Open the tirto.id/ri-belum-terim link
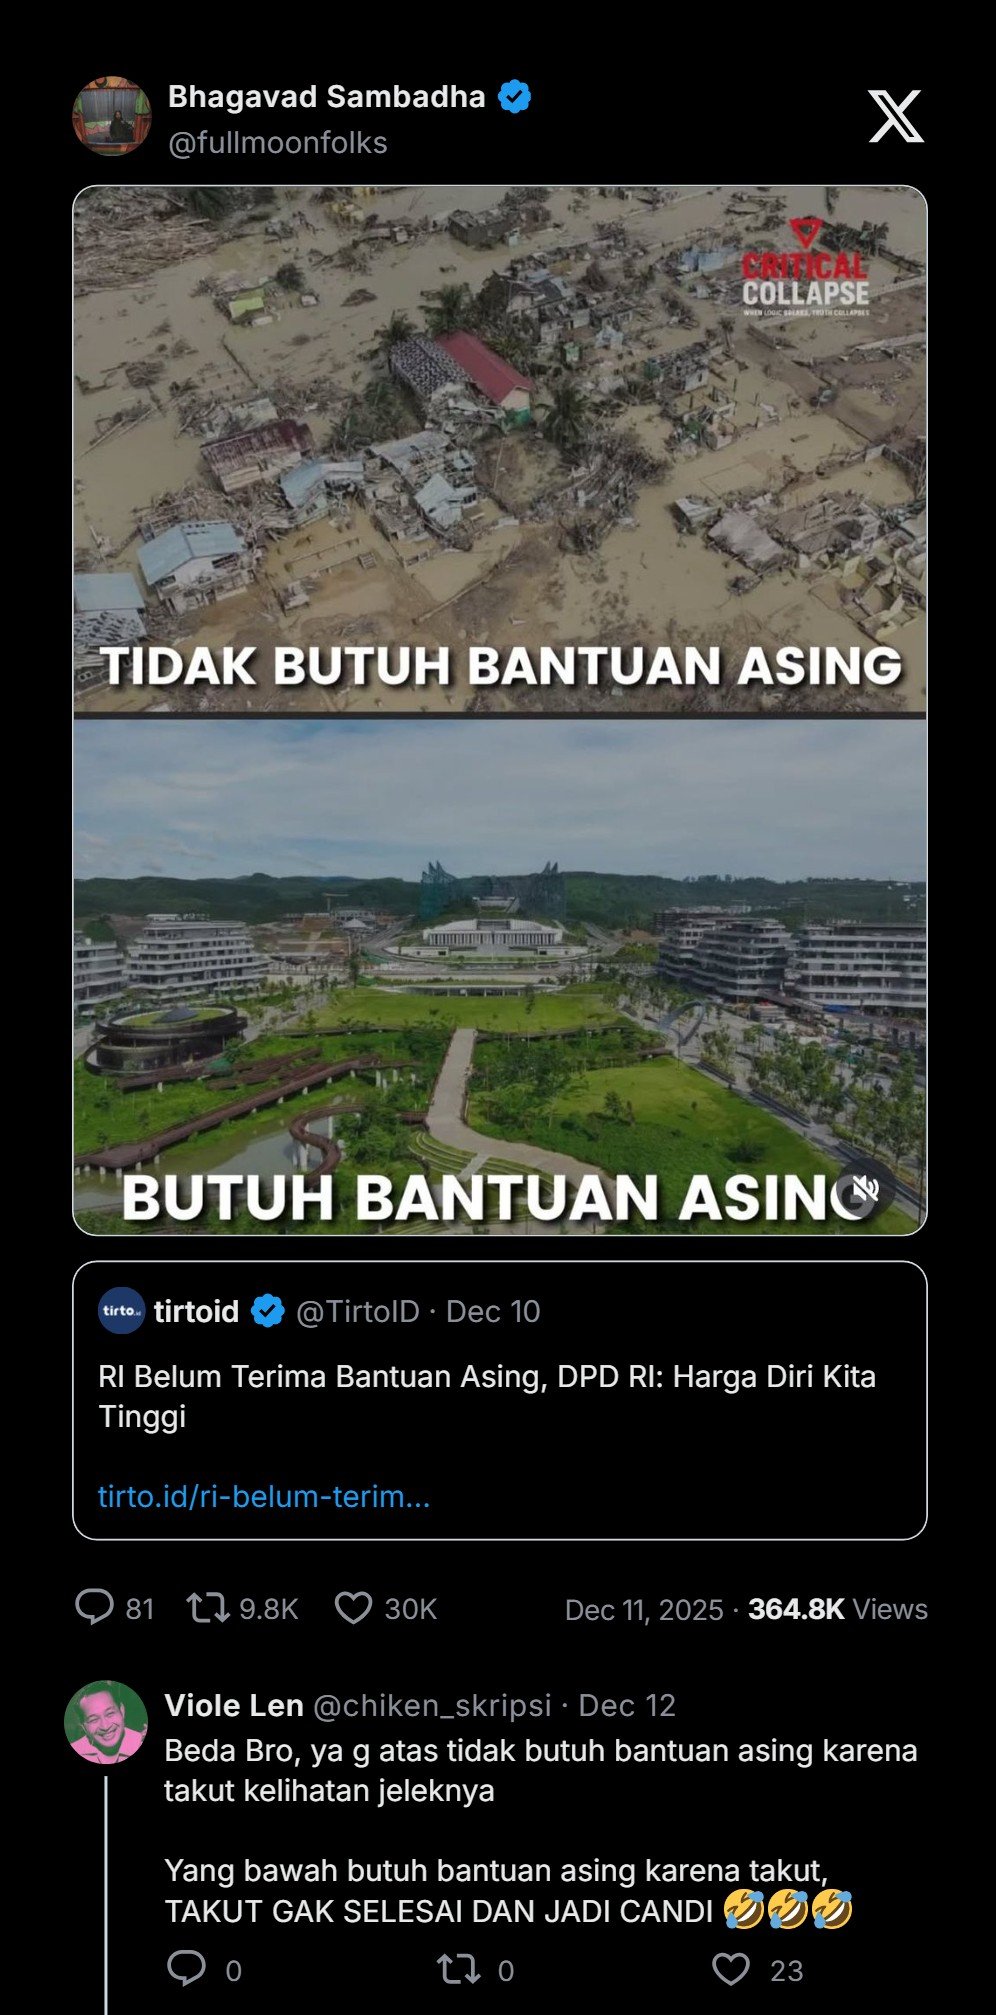Viewport: 996px width, 2015px height. (x=264, y=1496)
